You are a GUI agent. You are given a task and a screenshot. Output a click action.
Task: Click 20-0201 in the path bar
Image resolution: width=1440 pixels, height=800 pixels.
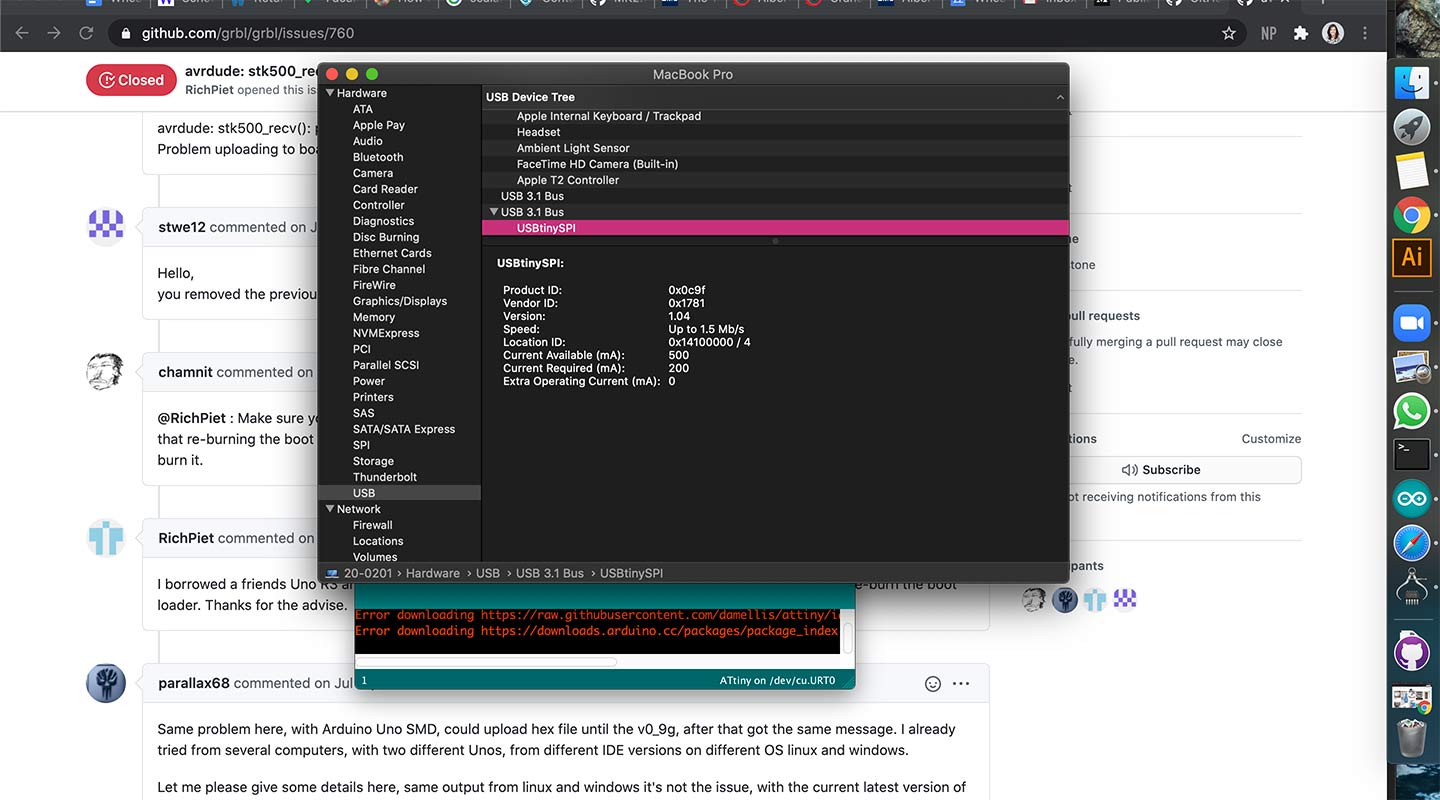tap(368, 573)
